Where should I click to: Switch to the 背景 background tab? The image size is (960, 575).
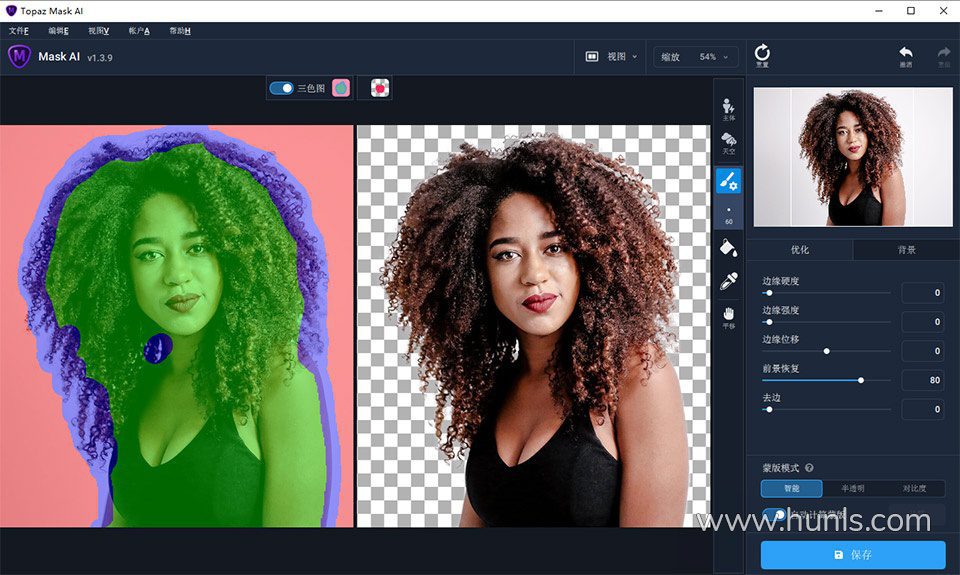tap(905, 250)
